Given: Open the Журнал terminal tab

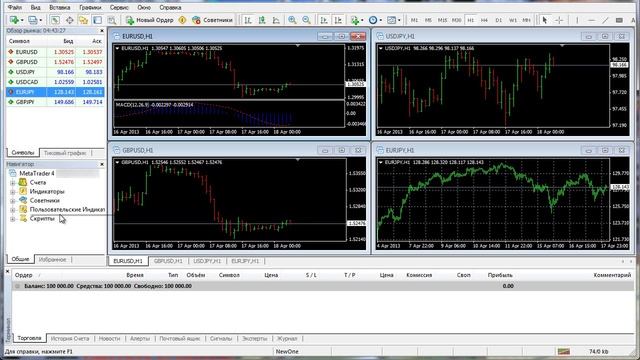Looking at the screenshot, I should [x=287, y=338].
